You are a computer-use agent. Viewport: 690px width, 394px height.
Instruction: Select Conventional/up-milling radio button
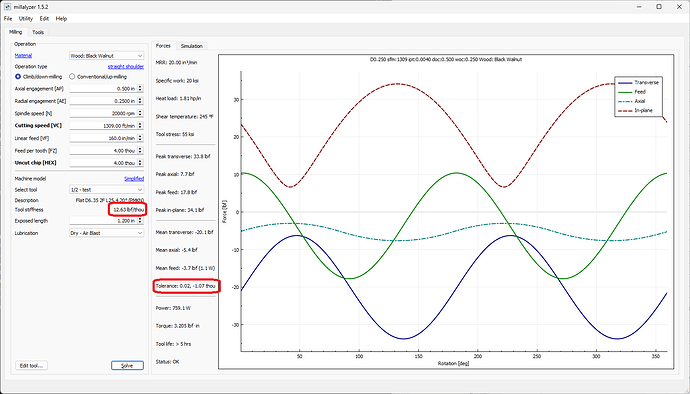tap(97, 77)
